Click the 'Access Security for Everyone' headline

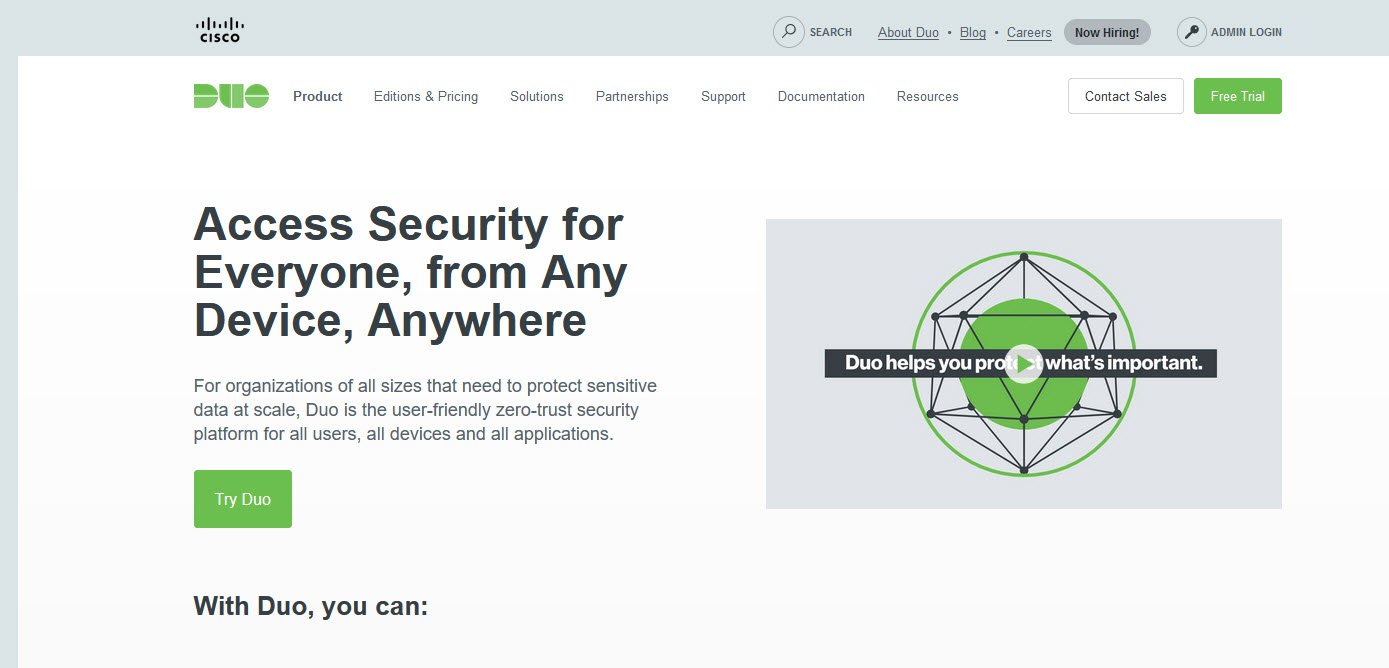point(411,272)
